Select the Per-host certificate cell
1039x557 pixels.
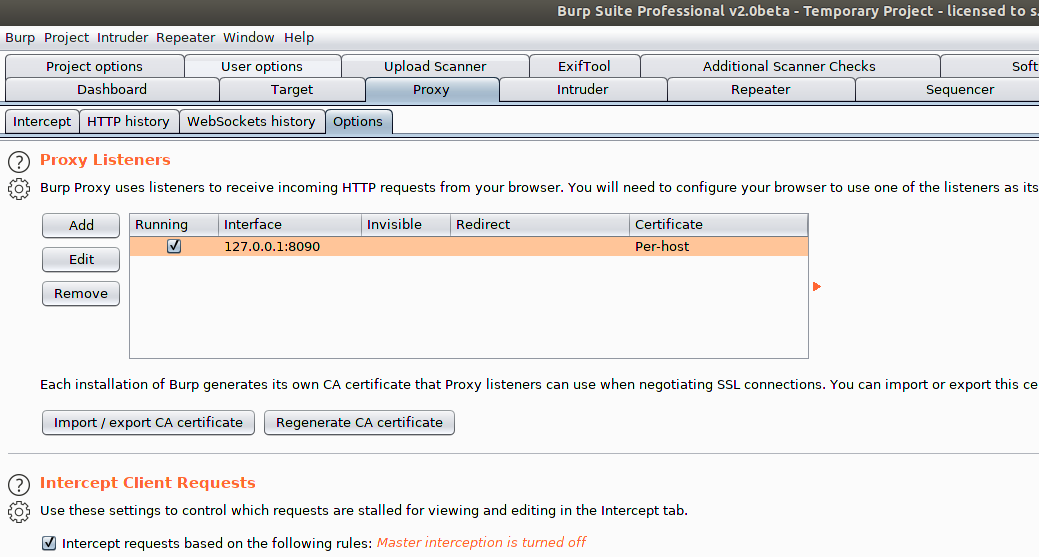[718, 246]
